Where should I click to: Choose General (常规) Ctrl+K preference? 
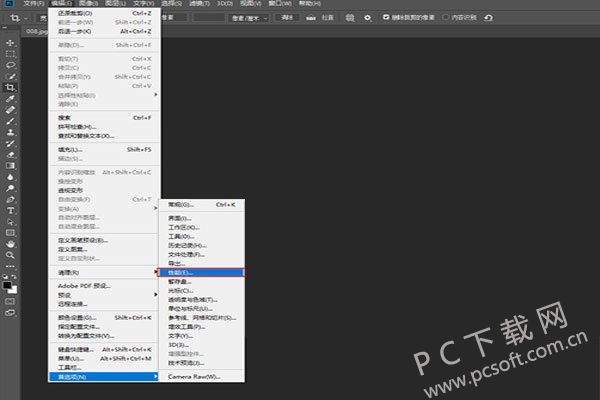pos(201,205)
